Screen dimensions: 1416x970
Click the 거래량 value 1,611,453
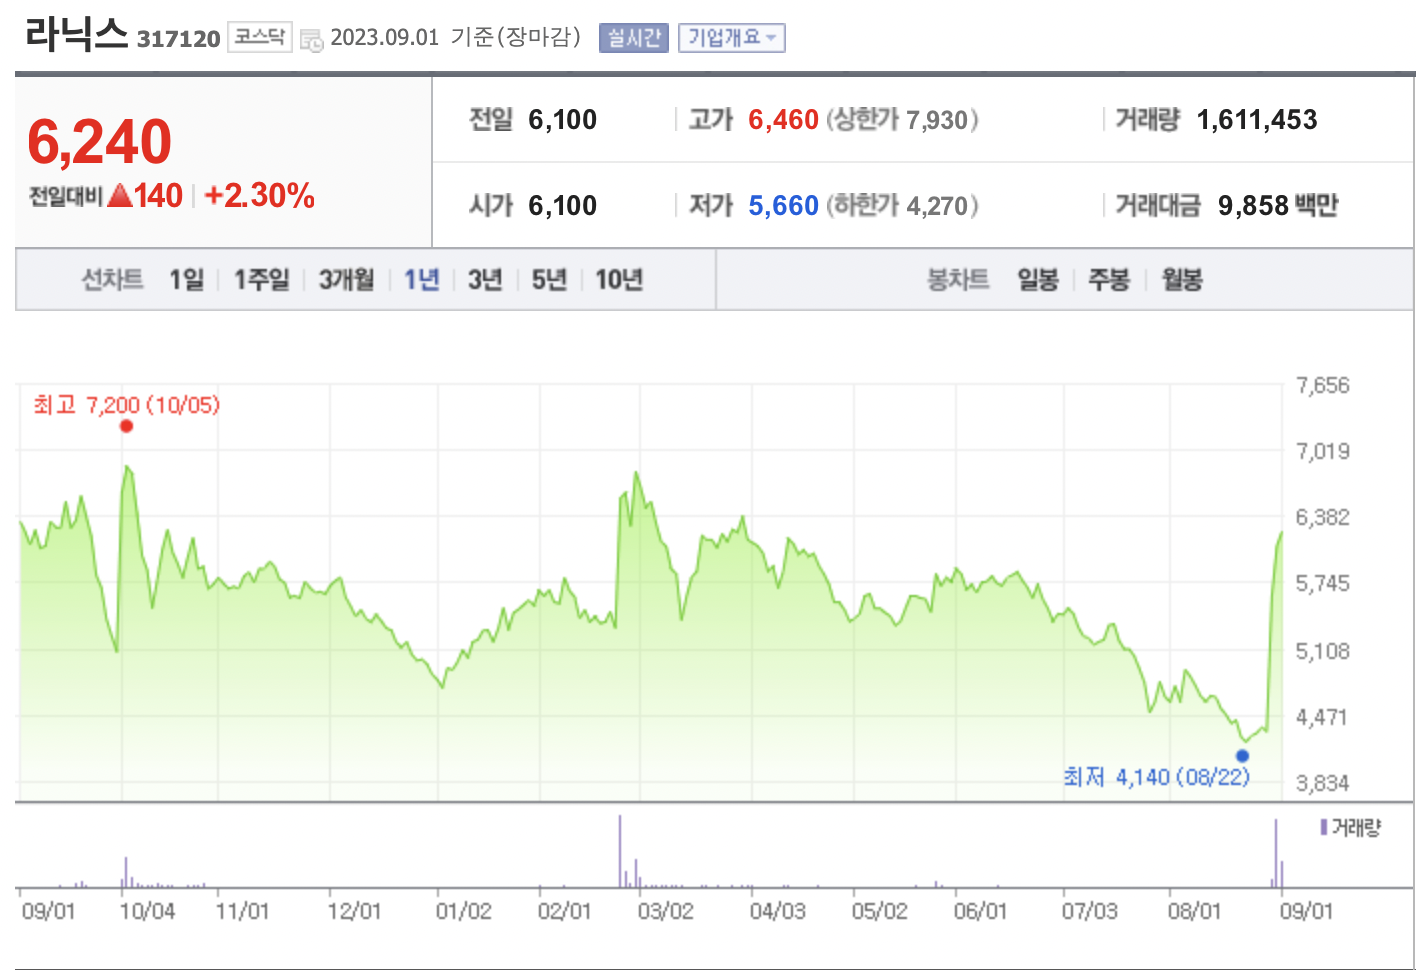1257,120
